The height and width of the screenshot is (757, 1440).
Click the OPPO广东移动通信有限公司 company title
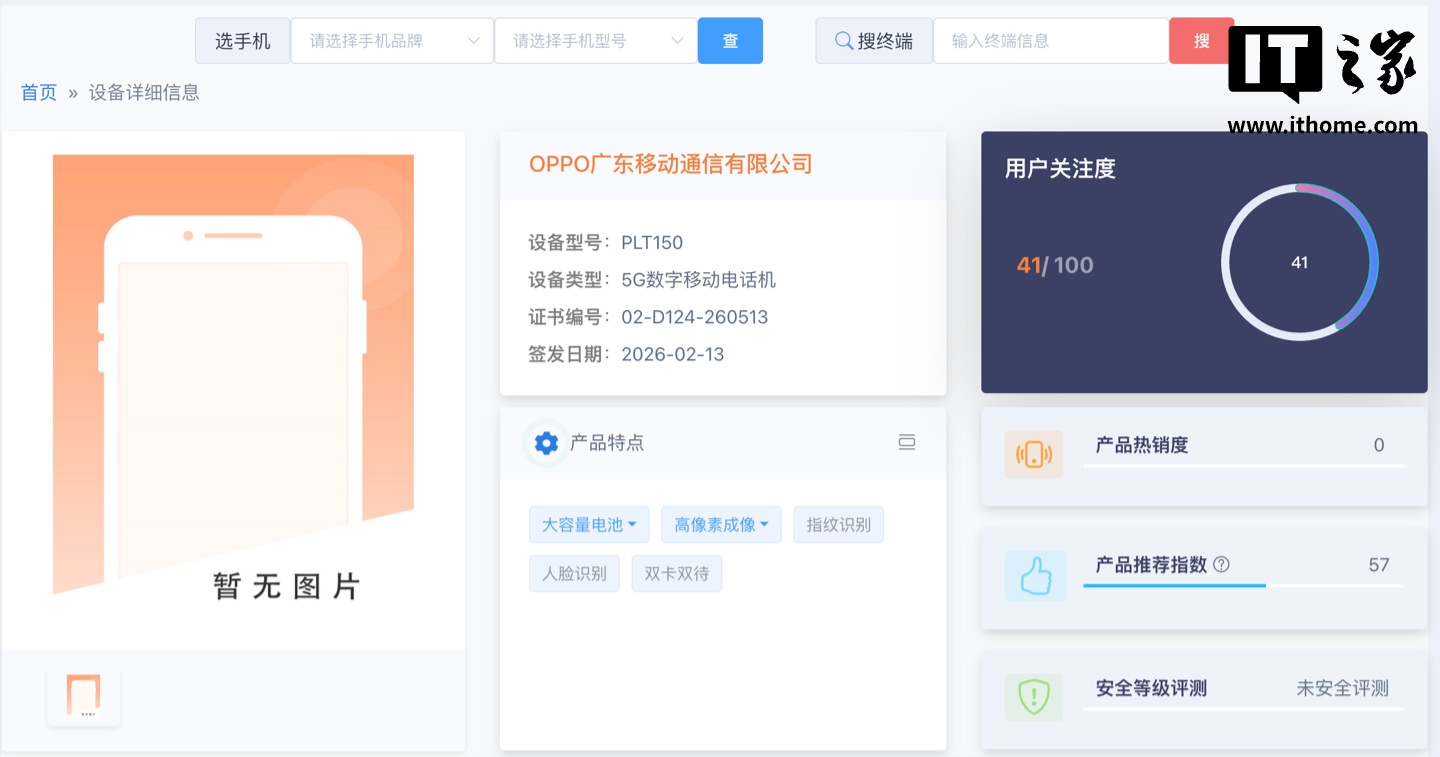671,164
